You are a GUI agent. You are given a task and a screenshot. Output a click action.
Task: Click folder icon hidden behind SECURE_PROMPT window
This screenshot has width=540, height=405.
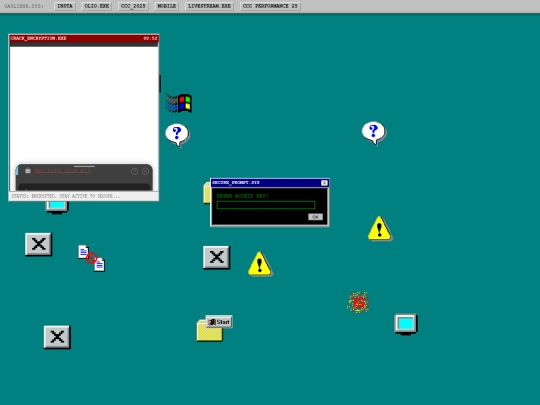click(207, 193)
